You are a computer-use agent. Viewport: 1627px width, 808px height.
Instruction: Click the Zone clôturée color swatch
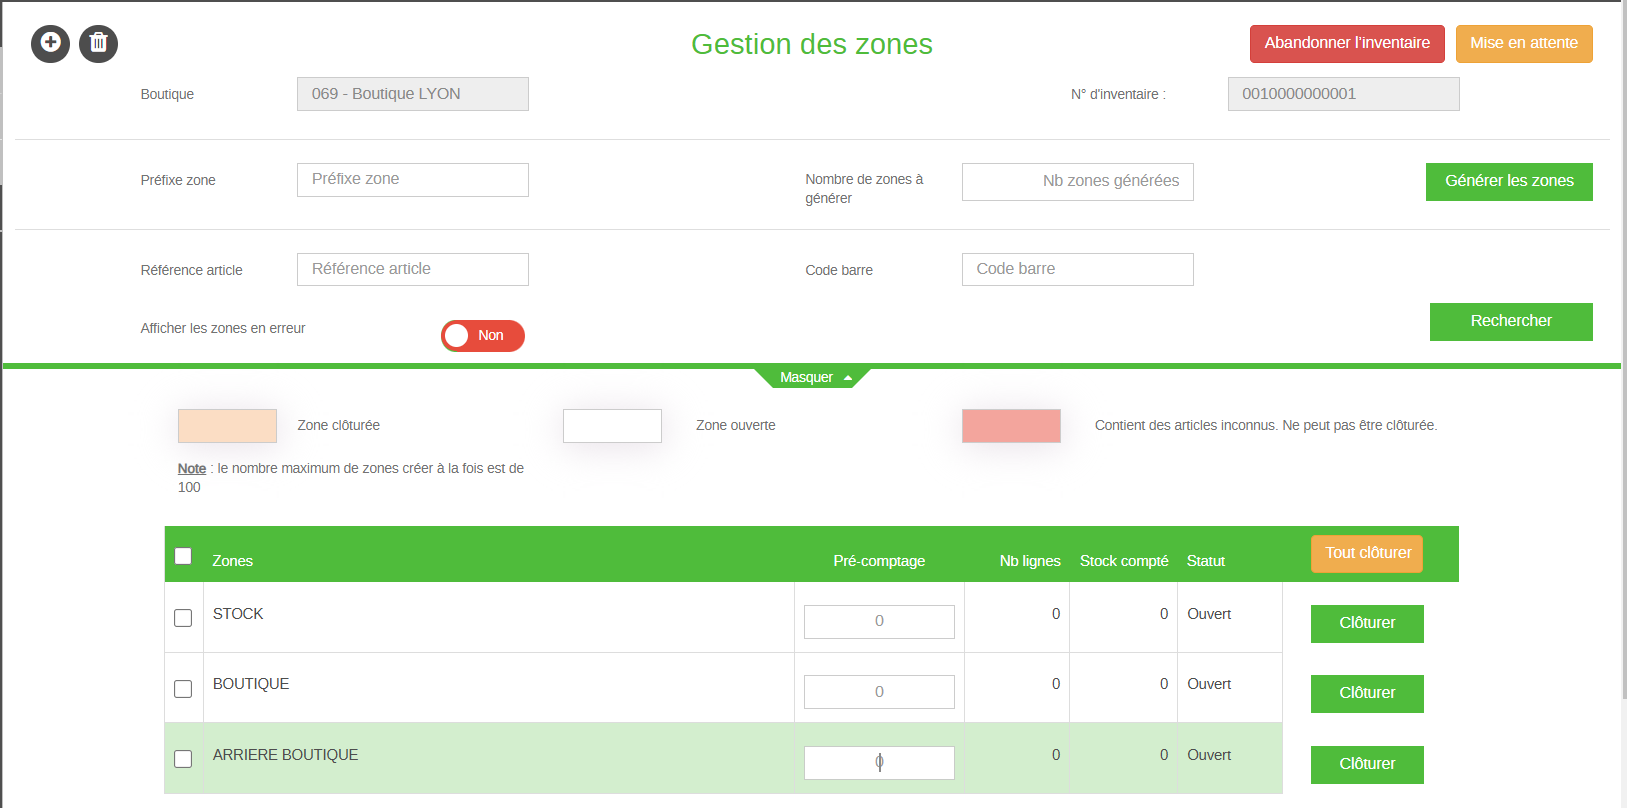coord(227,426)
